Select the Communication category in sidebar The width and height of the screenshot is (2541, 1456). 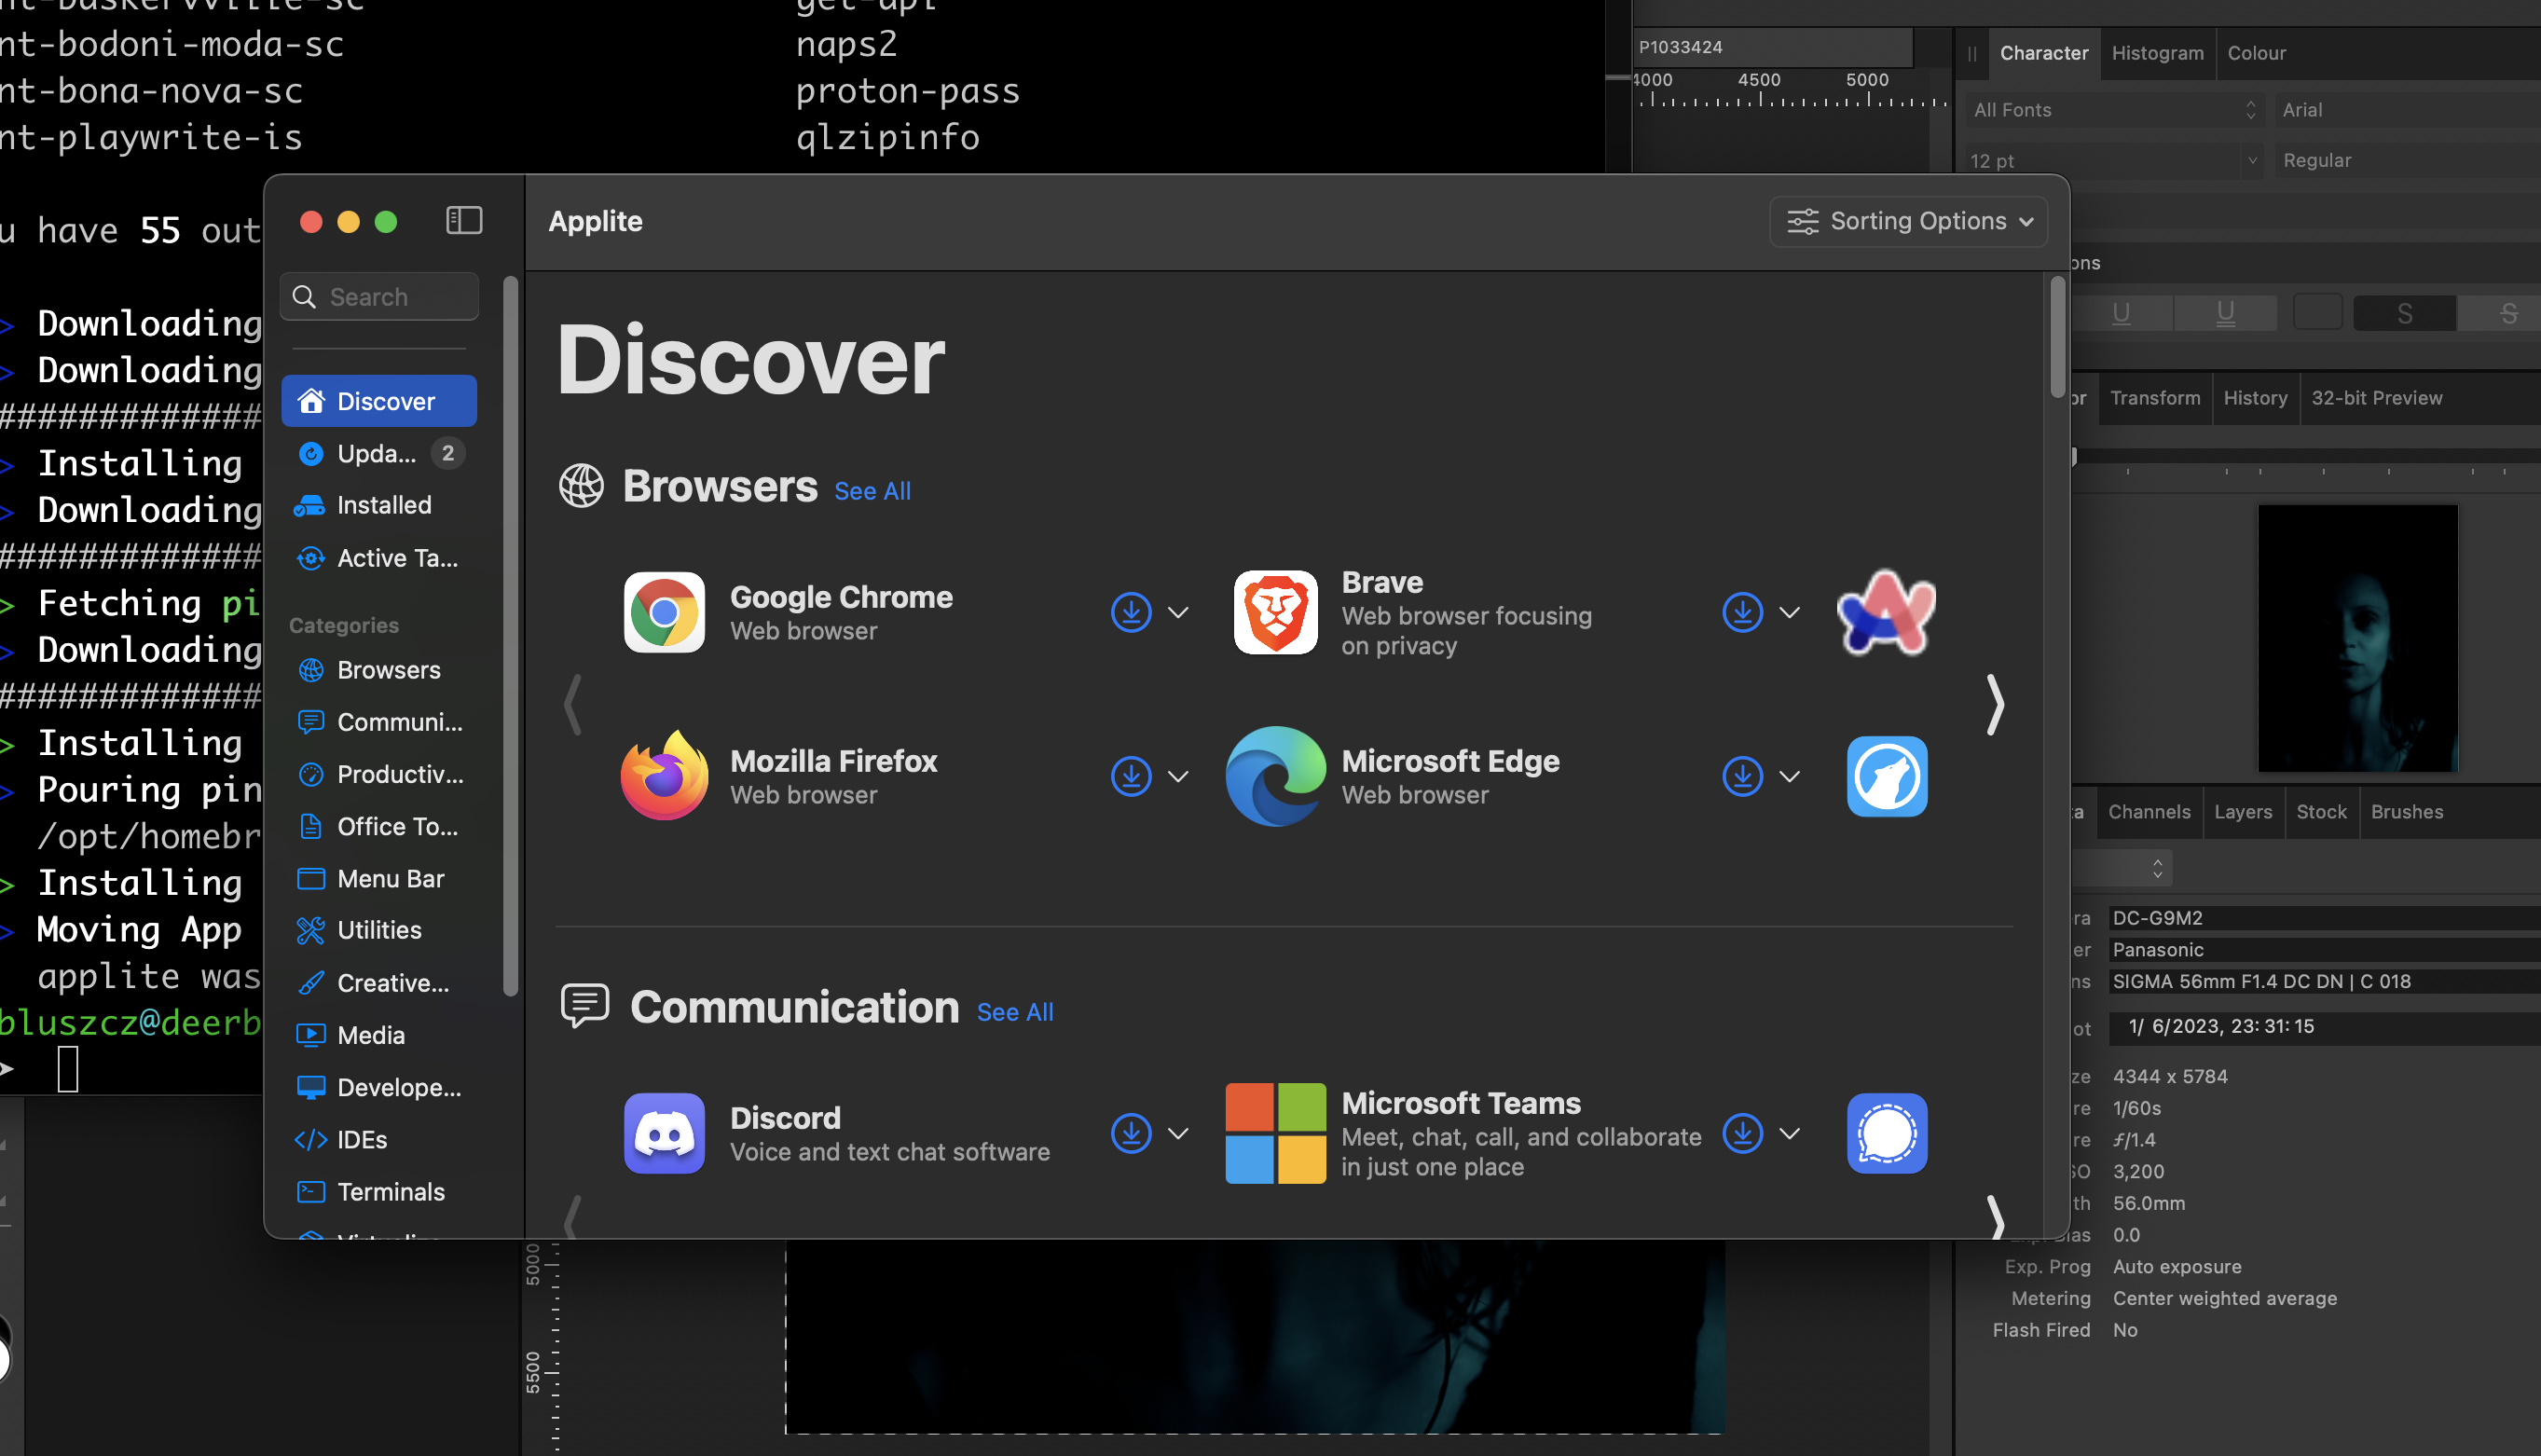point(379,722)
